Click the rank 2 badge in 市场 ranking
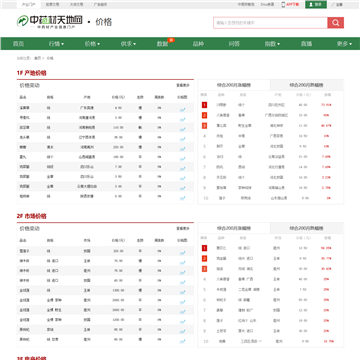The image size is (360, 360). 204,258
